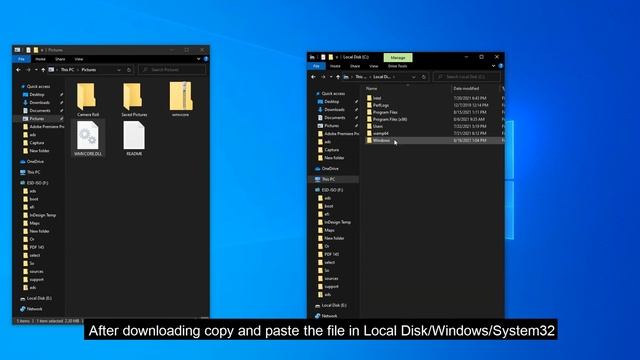This screenshot has height=360, width=640.
Task: Open Share tab in Pictures window
Action: (60, 59)
